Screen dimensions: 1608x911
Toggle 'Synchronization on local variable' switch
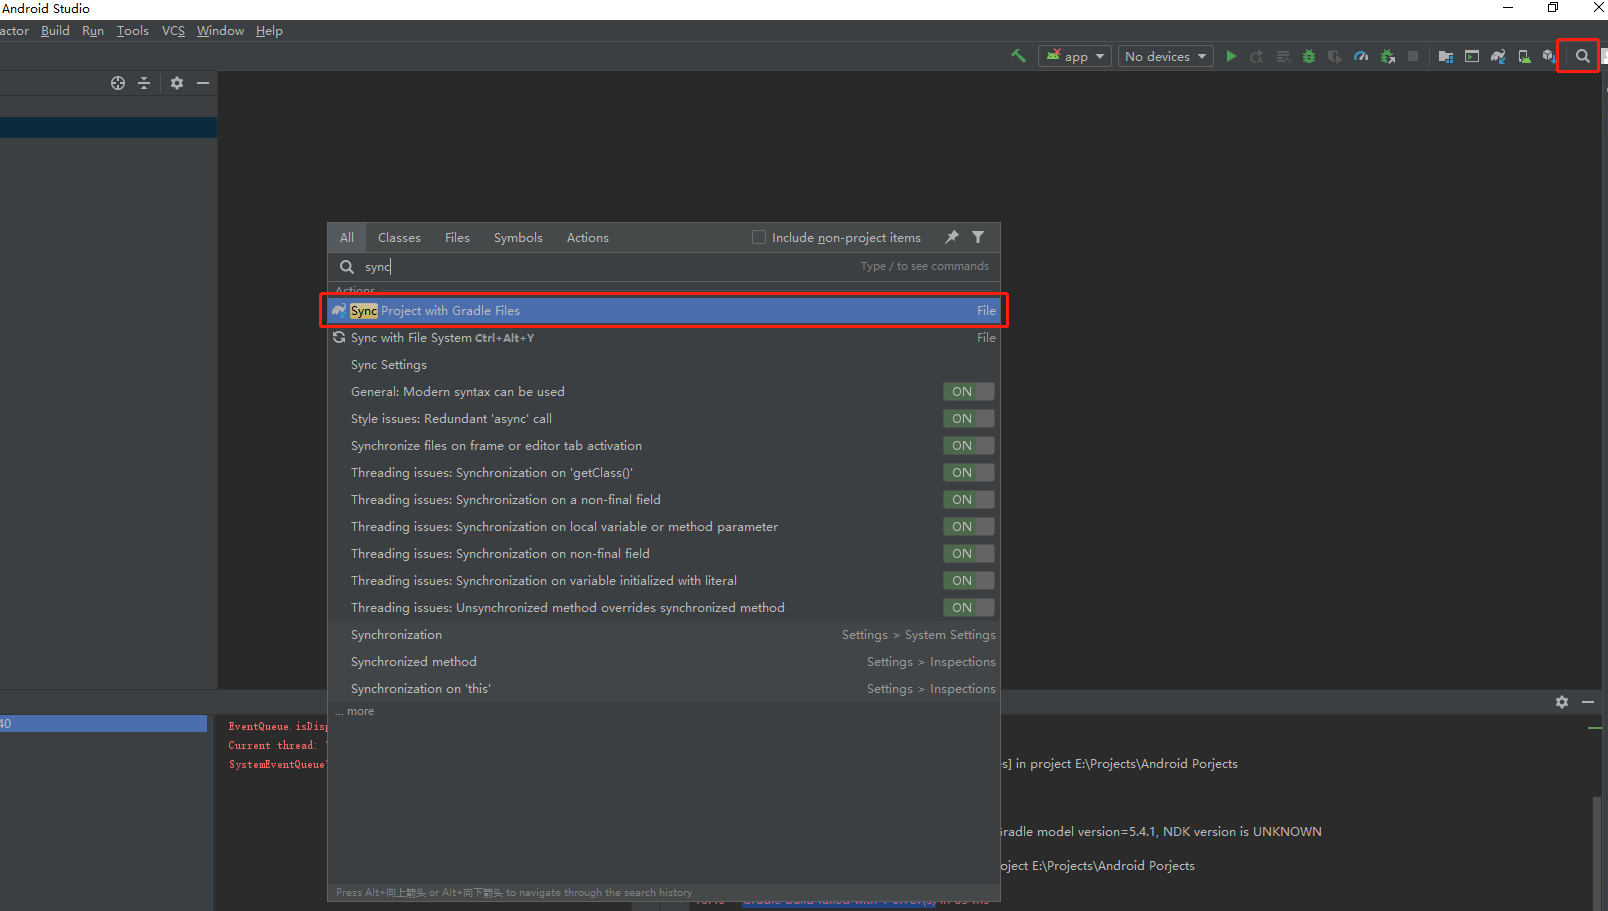pyautogui.click(x=968, y=527)
